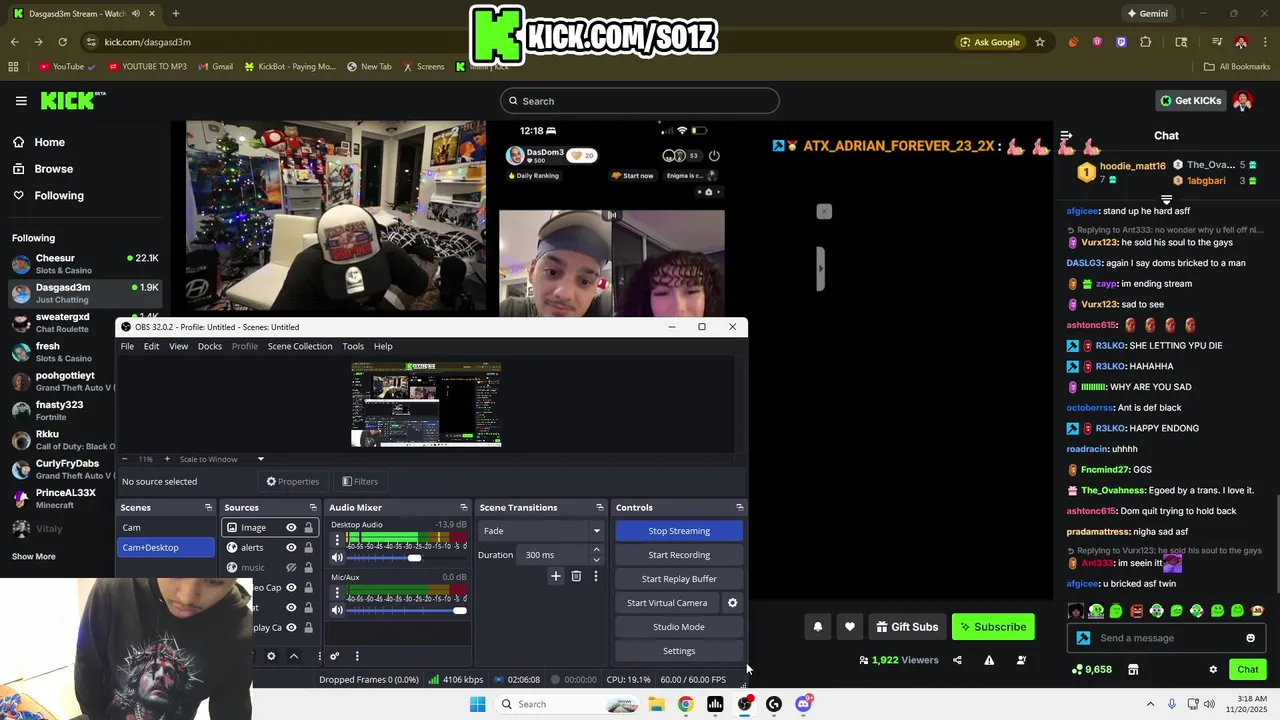Zoom in the OBS preview plus icon

point(167,459)
